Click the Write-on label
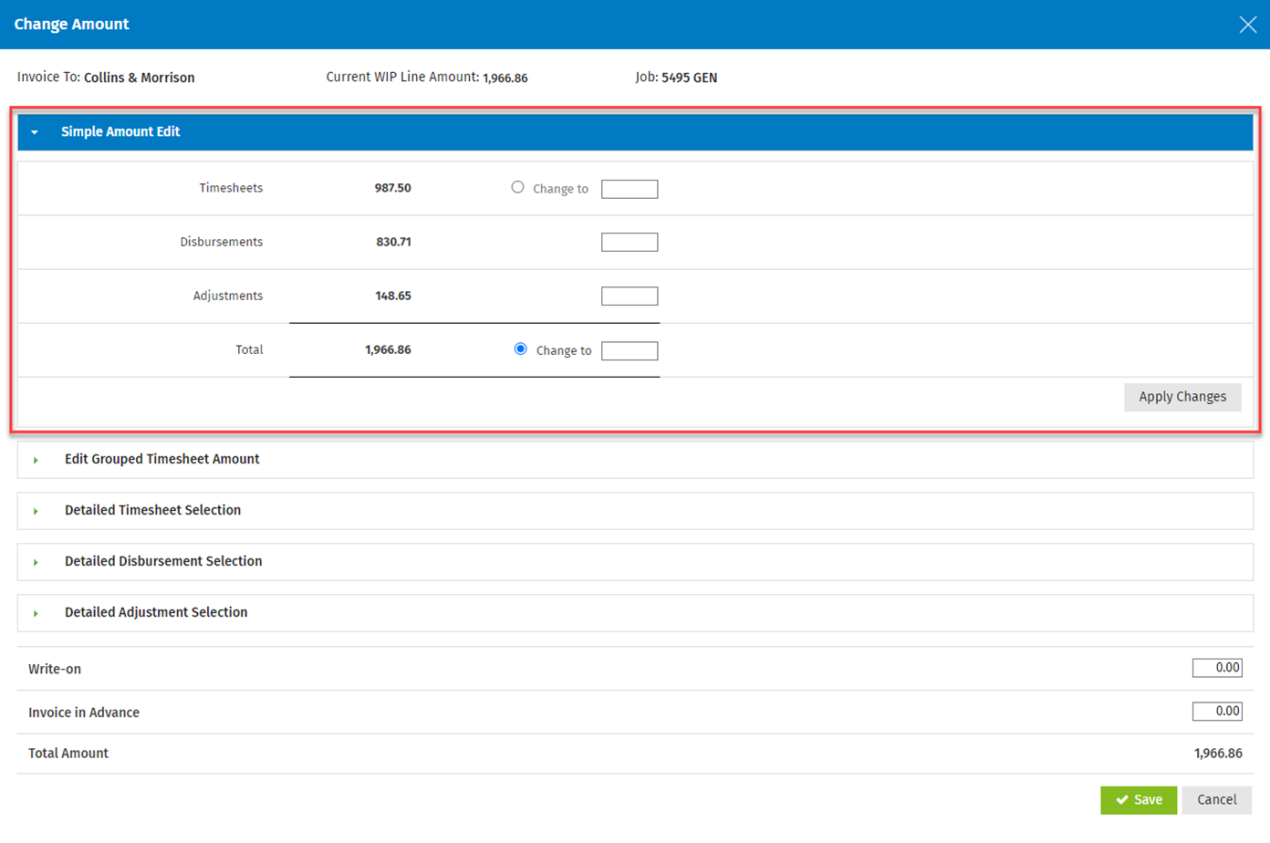 coord(54,669)
